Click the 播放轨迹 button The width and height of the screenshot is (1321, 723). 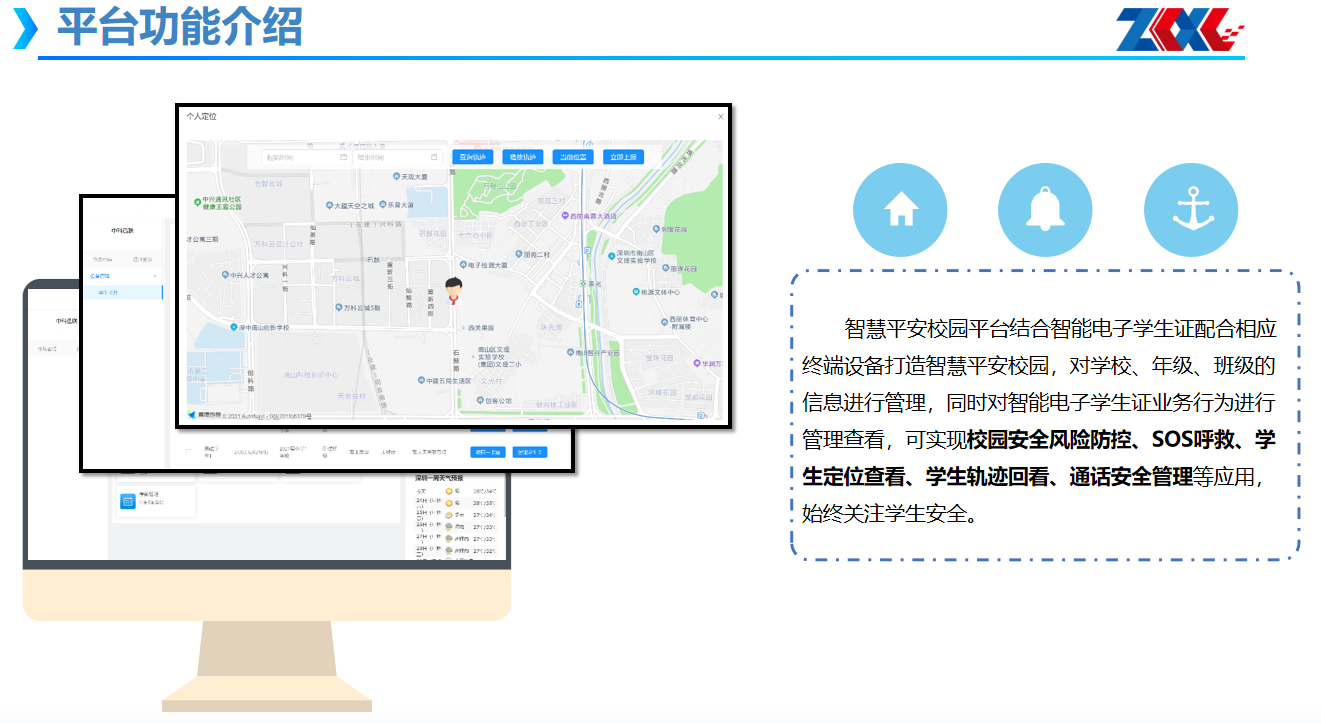coord(523,157)
